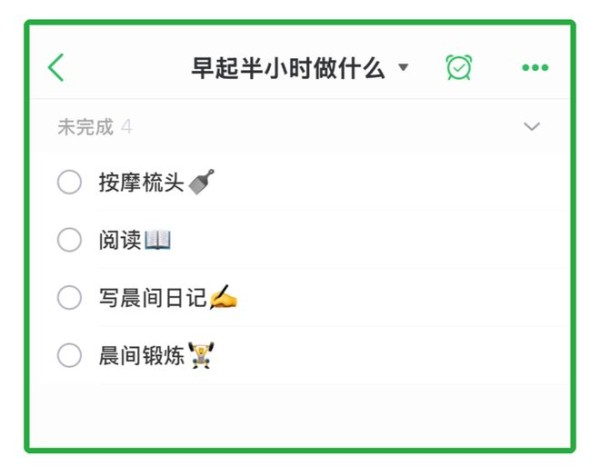Open the 阅读 task text
Image resolution: width=600 pixels, height=466 pixels.
click(x=120, y=240)
